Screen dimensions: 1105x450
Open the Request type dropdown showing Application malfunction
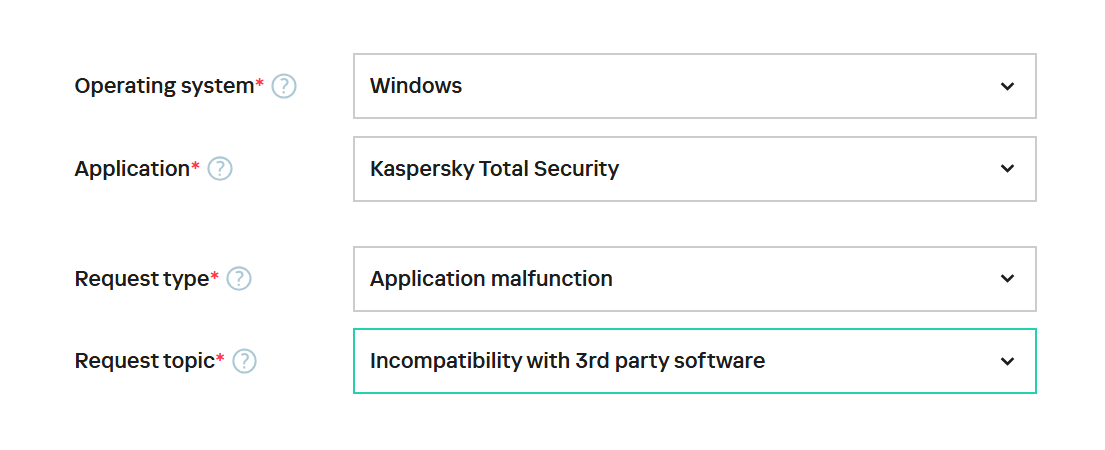(x=680, y=279)
